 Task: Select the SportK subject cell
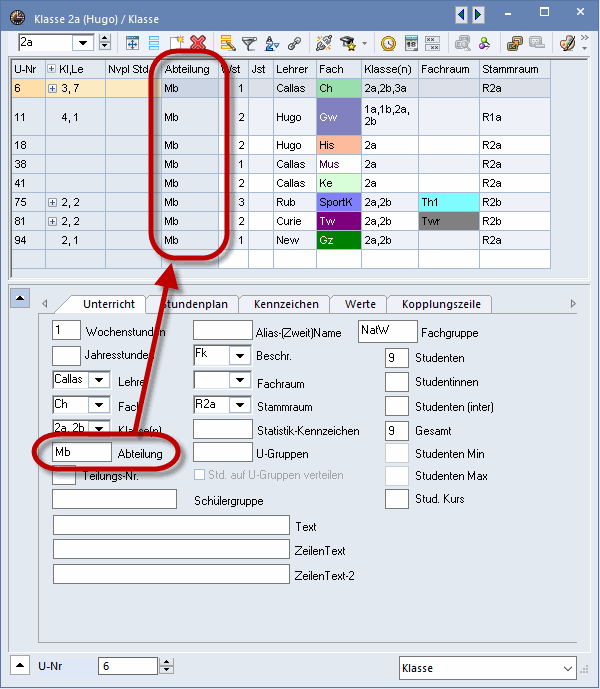(339, 202)
